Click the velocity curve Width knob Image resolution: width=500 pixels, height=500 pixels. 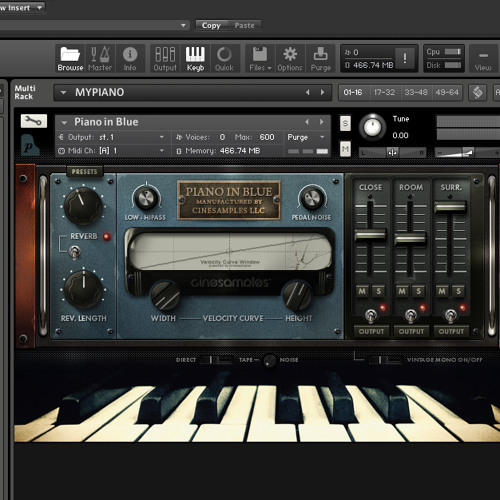(x=166, y=296)
